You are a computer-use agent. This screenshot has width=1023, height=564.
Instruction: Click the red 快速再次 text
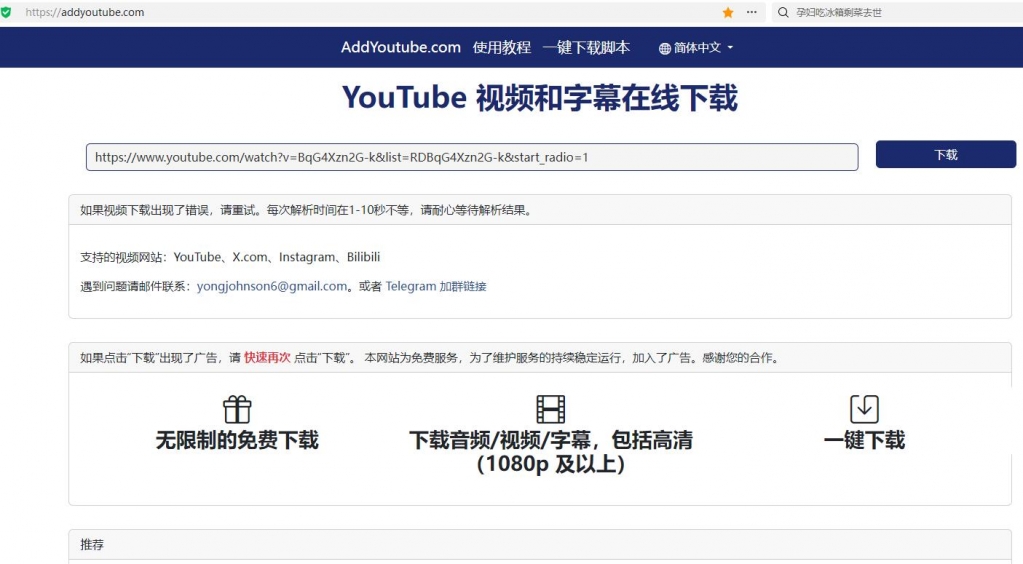267,358
